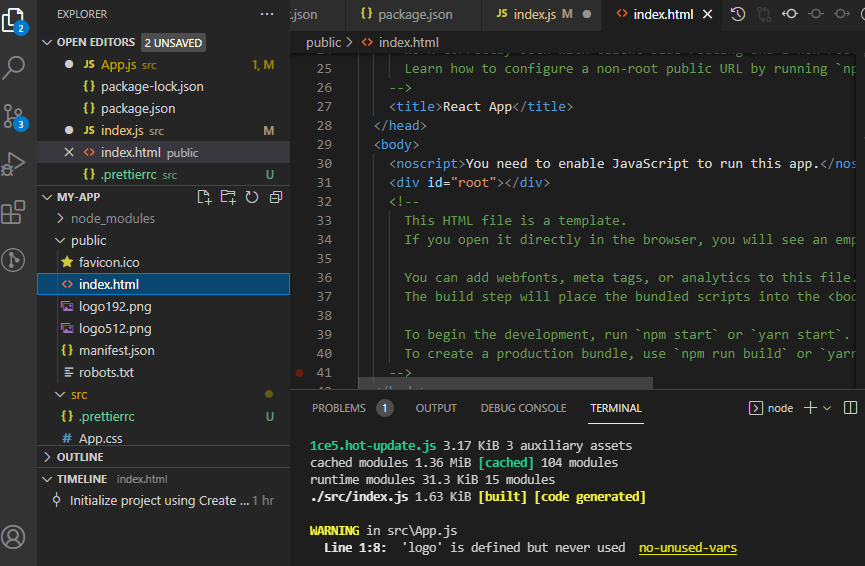Open the Accounts menu icon
Screen dimensions: 865x566
point(14,536)
